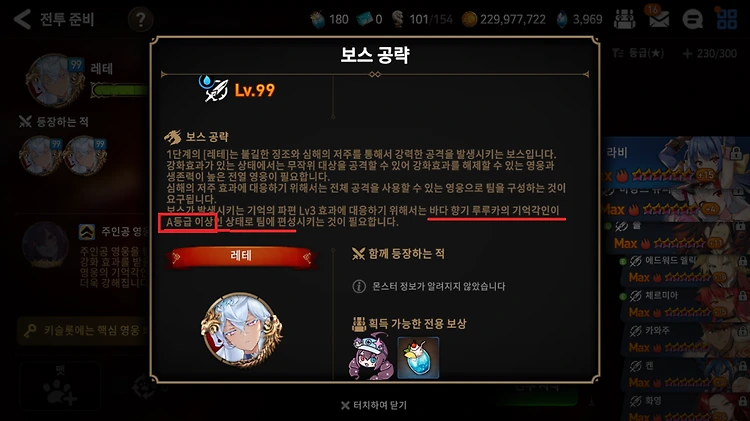The image size is (750, 421).
Task: Open the 등급 sort filter dropdown
Action: tap(639, 53)
